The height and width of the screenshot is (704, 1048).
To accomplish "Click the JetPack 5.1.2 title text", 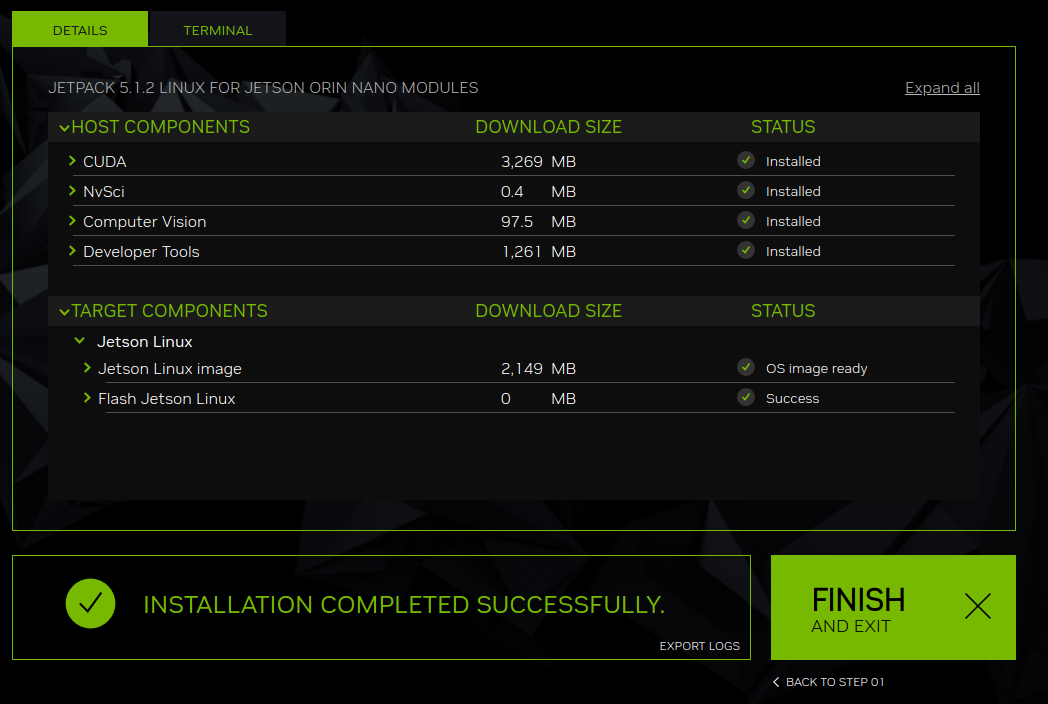I will point(263,88).
